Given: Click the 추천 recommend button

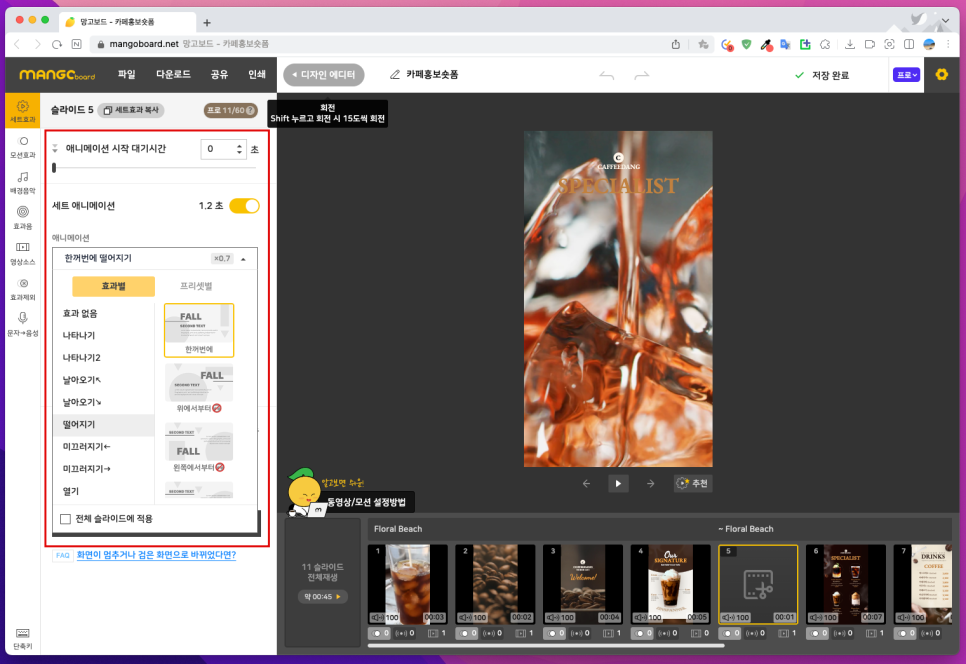Looking at the screenshot, I should point(692,484).
